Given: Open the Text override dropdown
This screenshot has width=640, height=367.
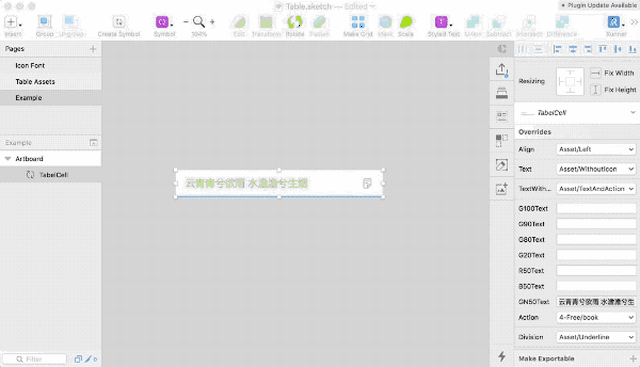Looking at the screenshot, I should coord(596,169).
